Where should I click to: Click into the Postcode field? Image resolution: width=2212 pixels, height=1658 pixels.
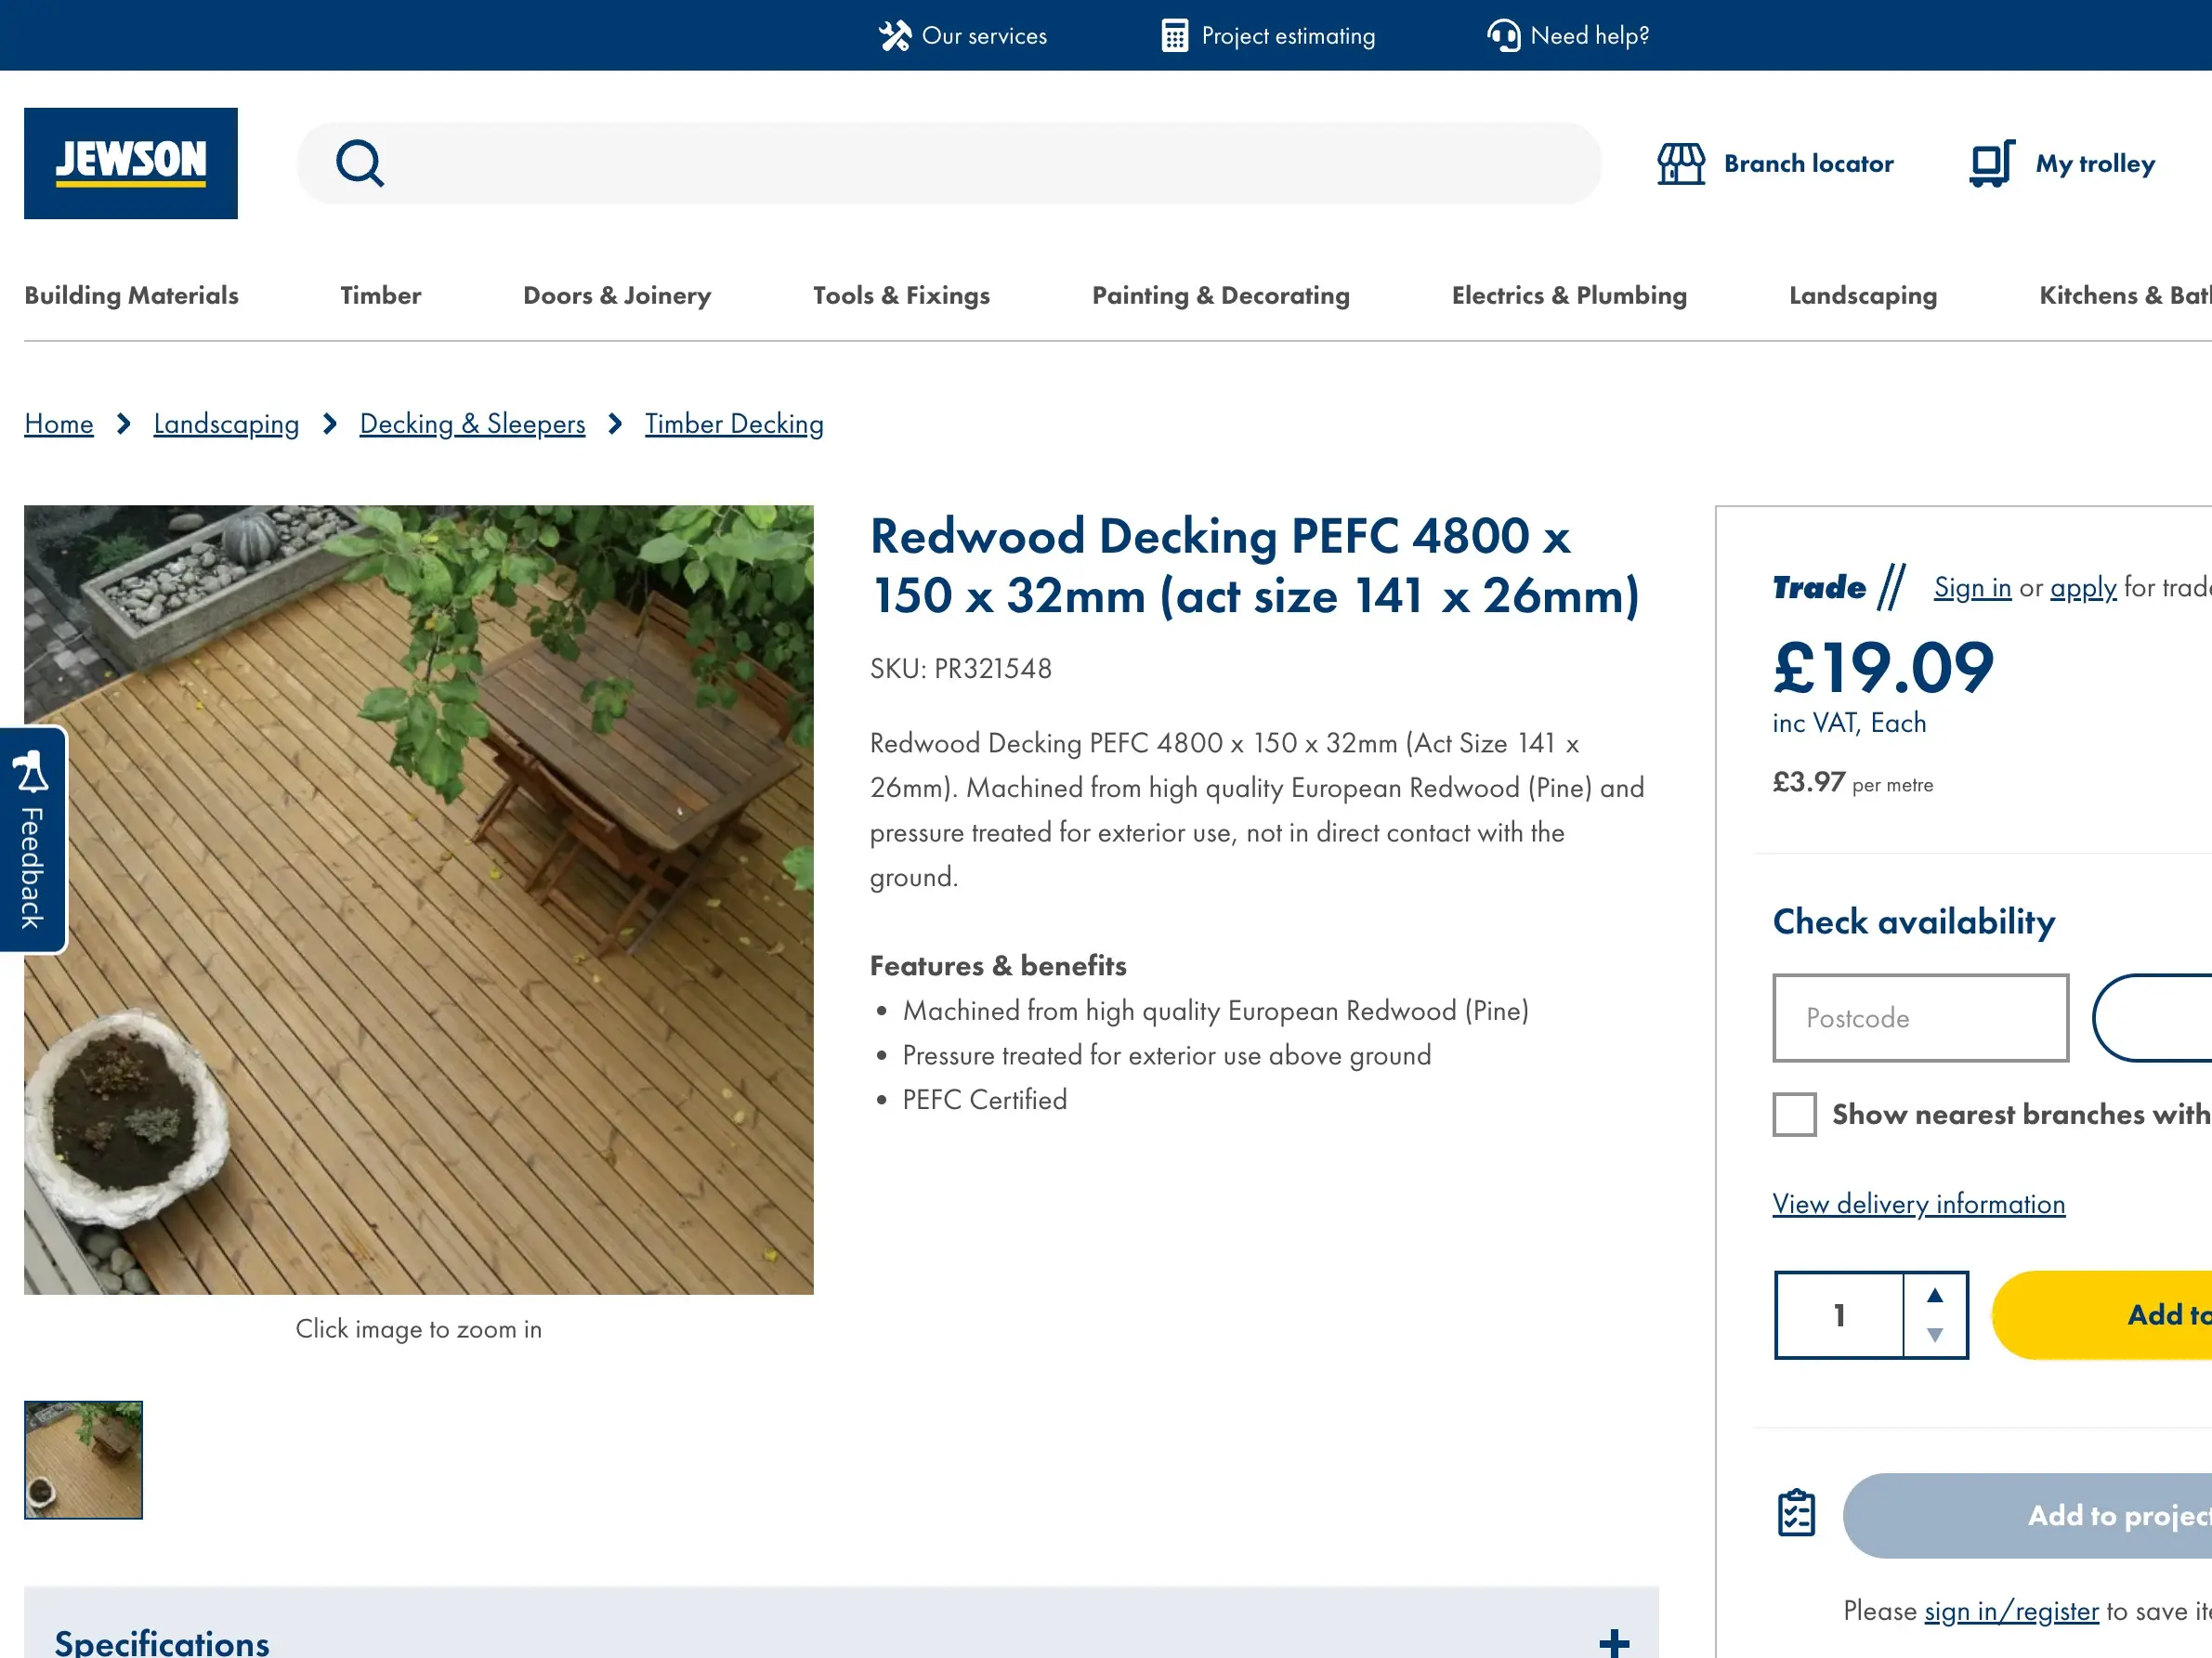[1920, 1018]
